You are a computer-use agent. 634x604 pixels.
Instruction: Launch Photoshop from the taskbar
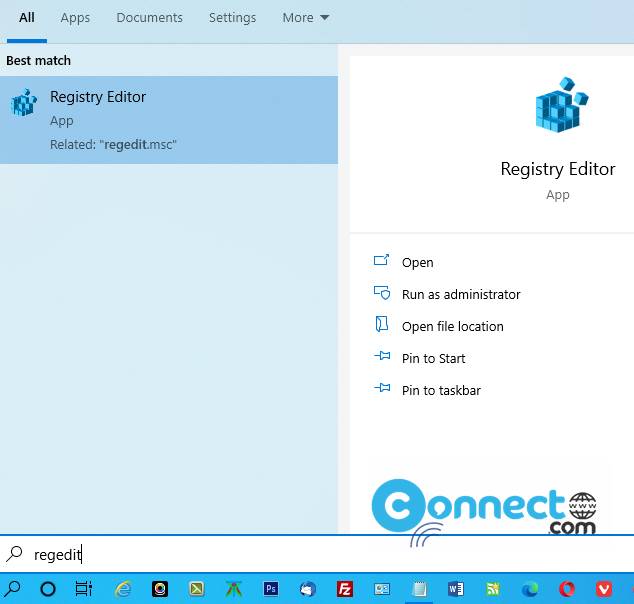click(271, 589)
